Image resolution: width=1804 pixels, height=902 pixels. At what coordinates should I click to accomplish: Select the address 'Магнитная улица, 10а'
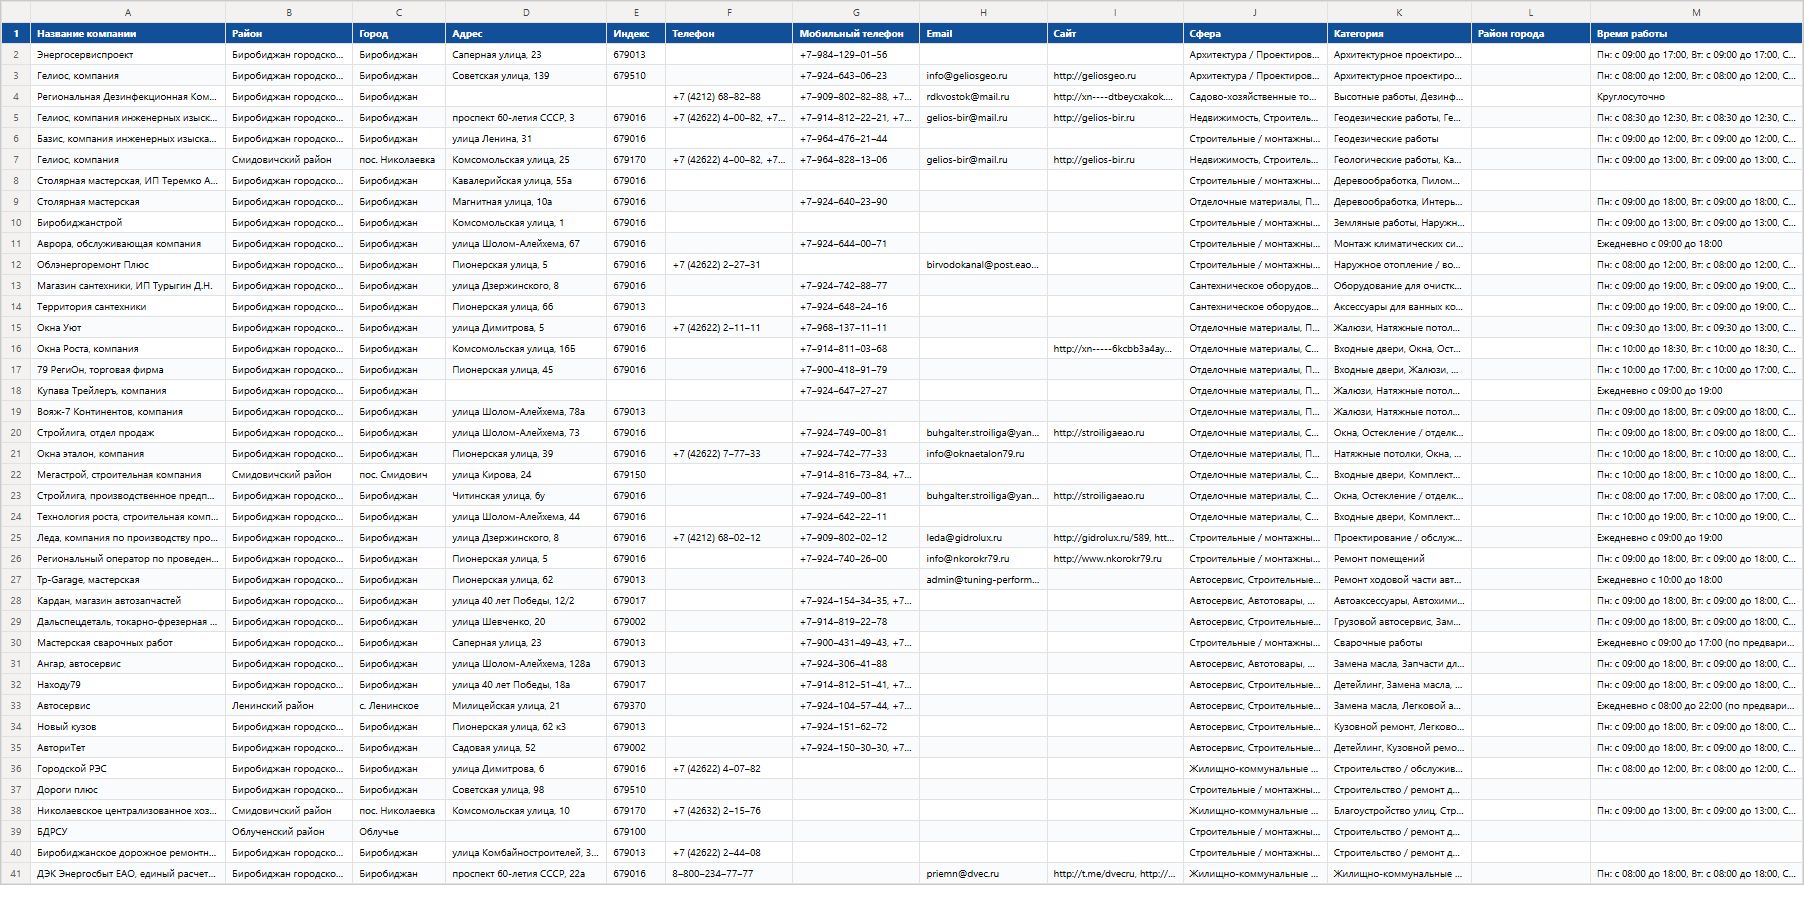[x=526, y=202]
